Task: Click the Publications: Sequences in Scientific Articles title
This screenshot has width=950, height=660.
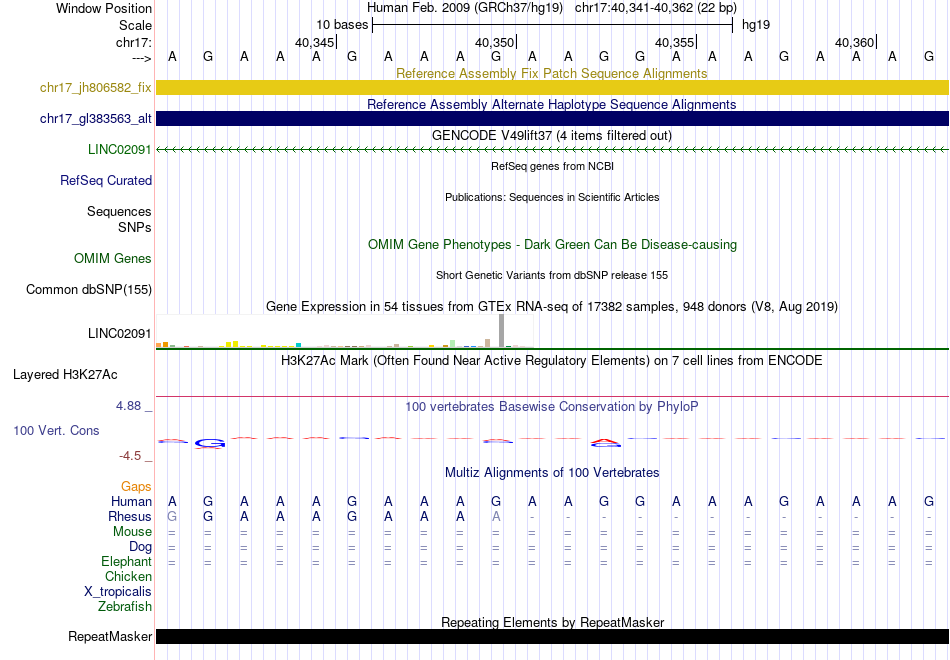Action: pos(552,197)
